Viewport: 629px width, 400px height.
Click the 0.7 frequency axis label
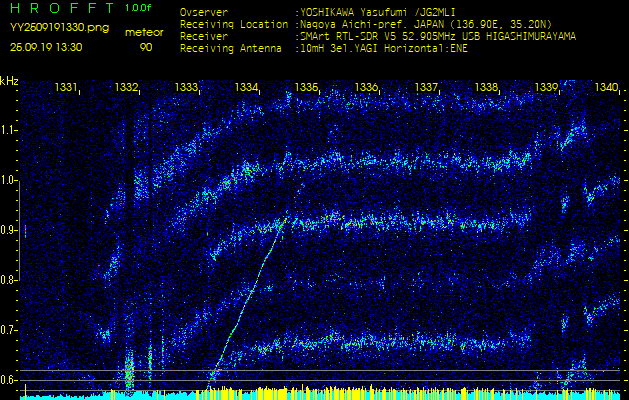pos(10,330)
